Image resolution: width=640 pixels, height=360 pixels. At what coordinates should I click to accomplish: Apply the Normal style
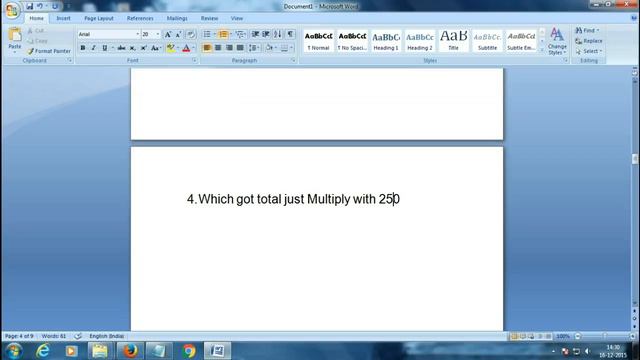click(x=318, y=41)
